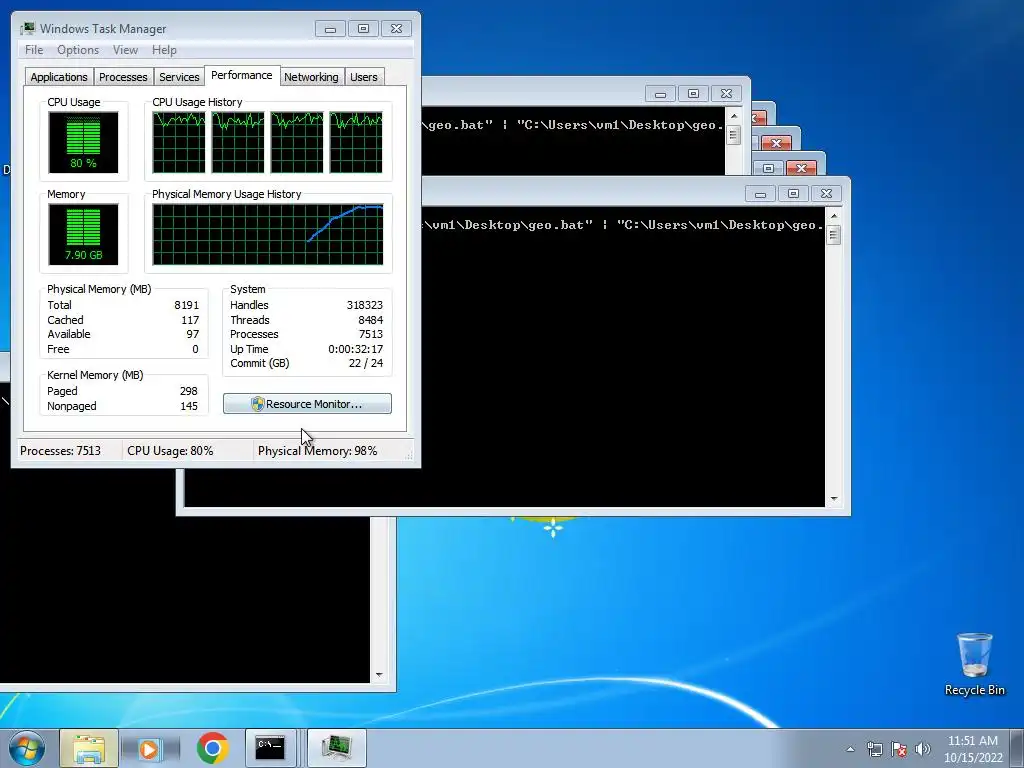The image size is (1024, 768).
Task: Click the Up Time value 0:00:32:17
Action: coord(355,349)
